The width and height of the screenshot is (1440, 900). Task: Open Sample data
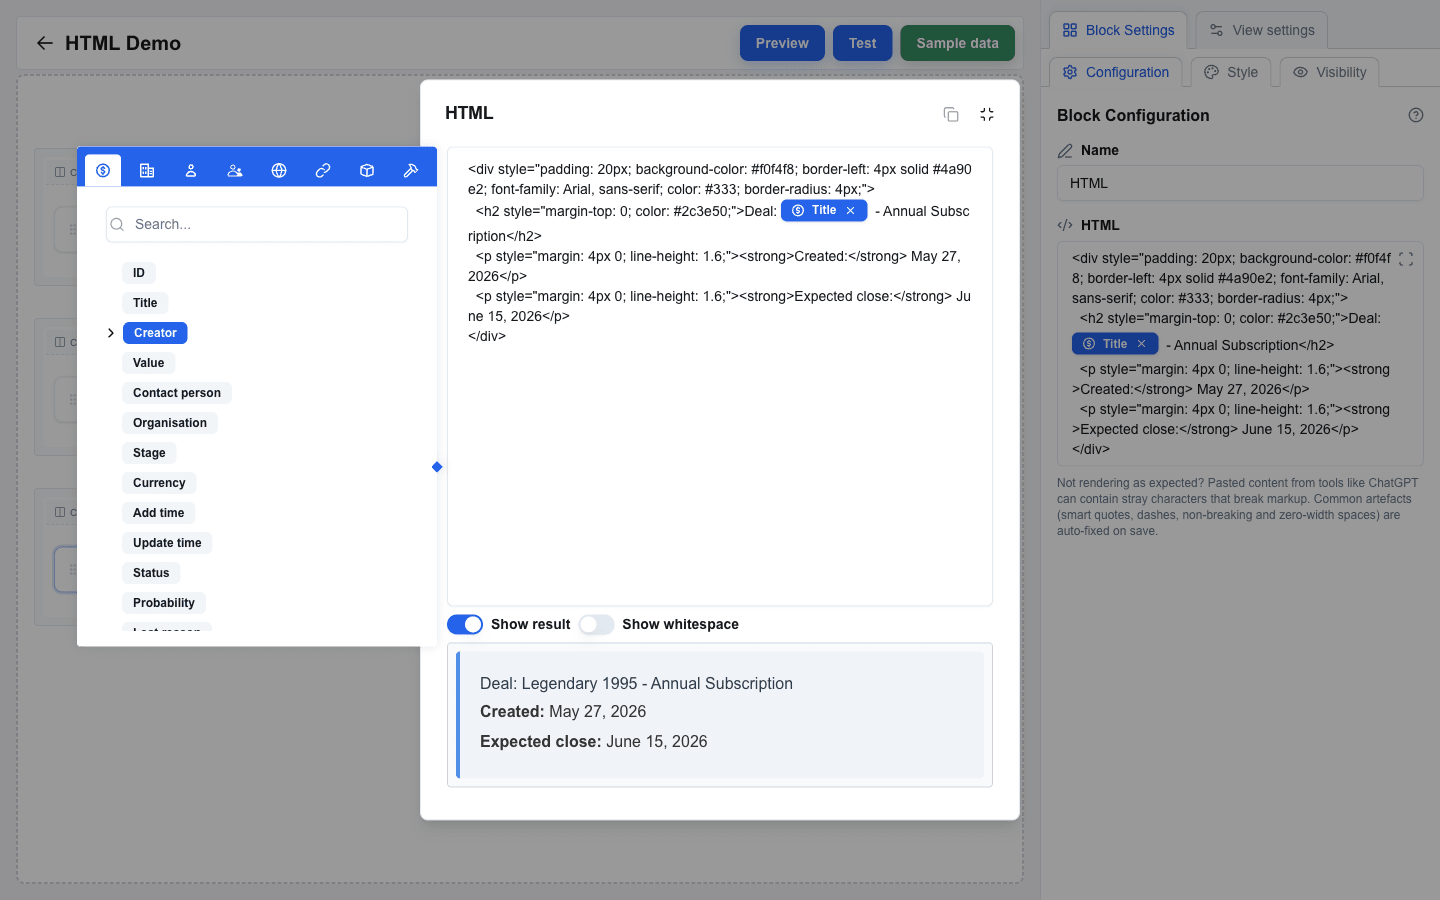click(957, 43)
